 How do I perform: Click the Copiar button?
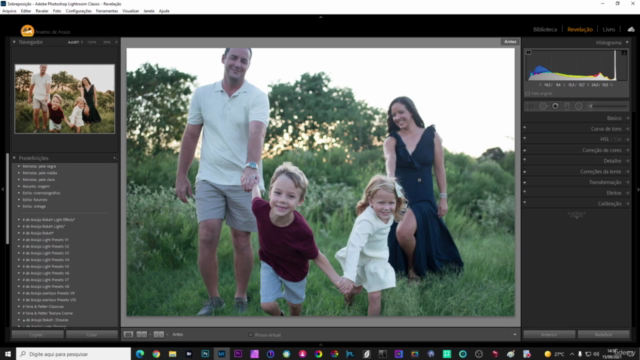(x=38, y=334)
